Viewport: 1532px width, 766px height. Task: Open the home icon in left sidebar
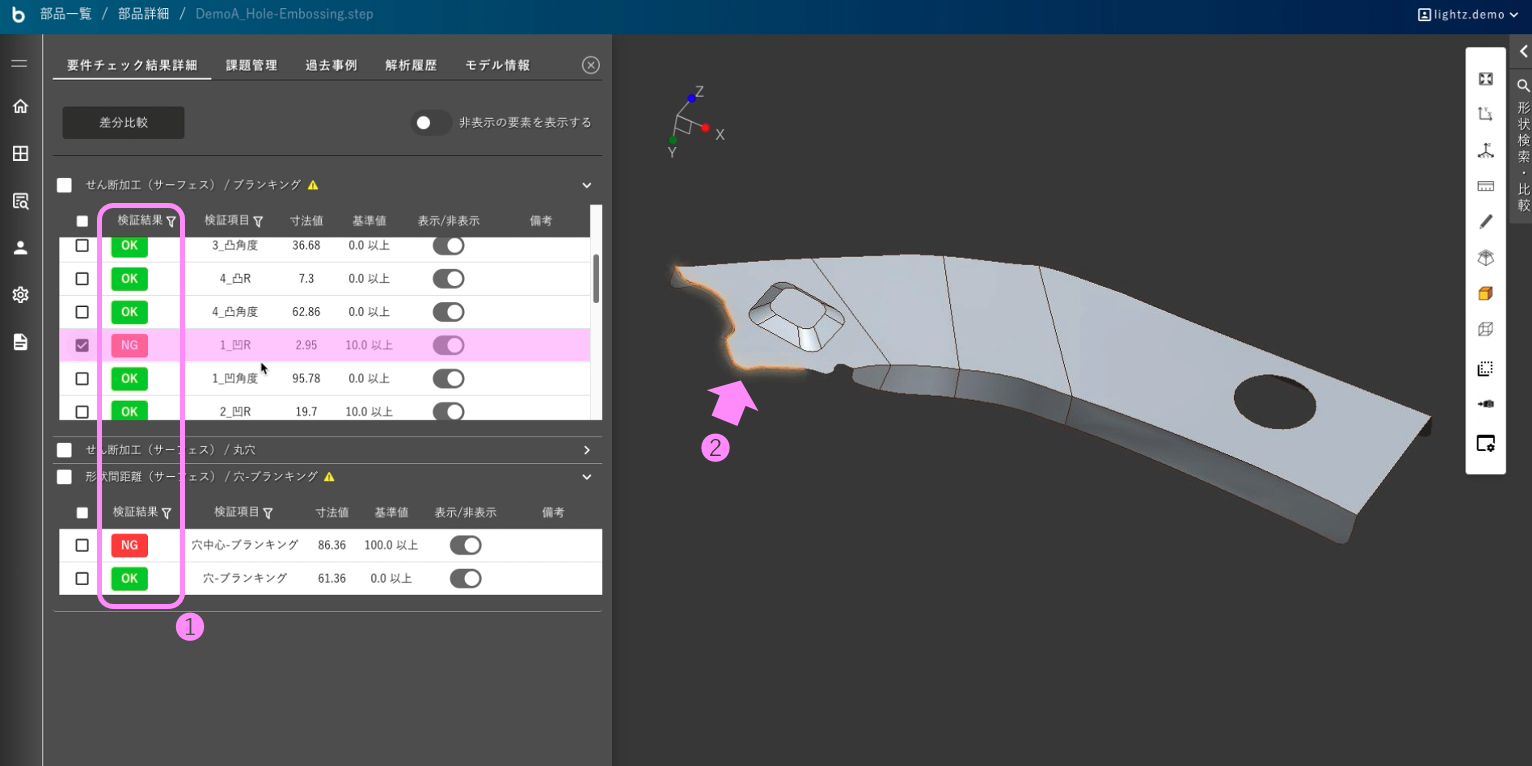pyautogui.click(x=20, y=106)
